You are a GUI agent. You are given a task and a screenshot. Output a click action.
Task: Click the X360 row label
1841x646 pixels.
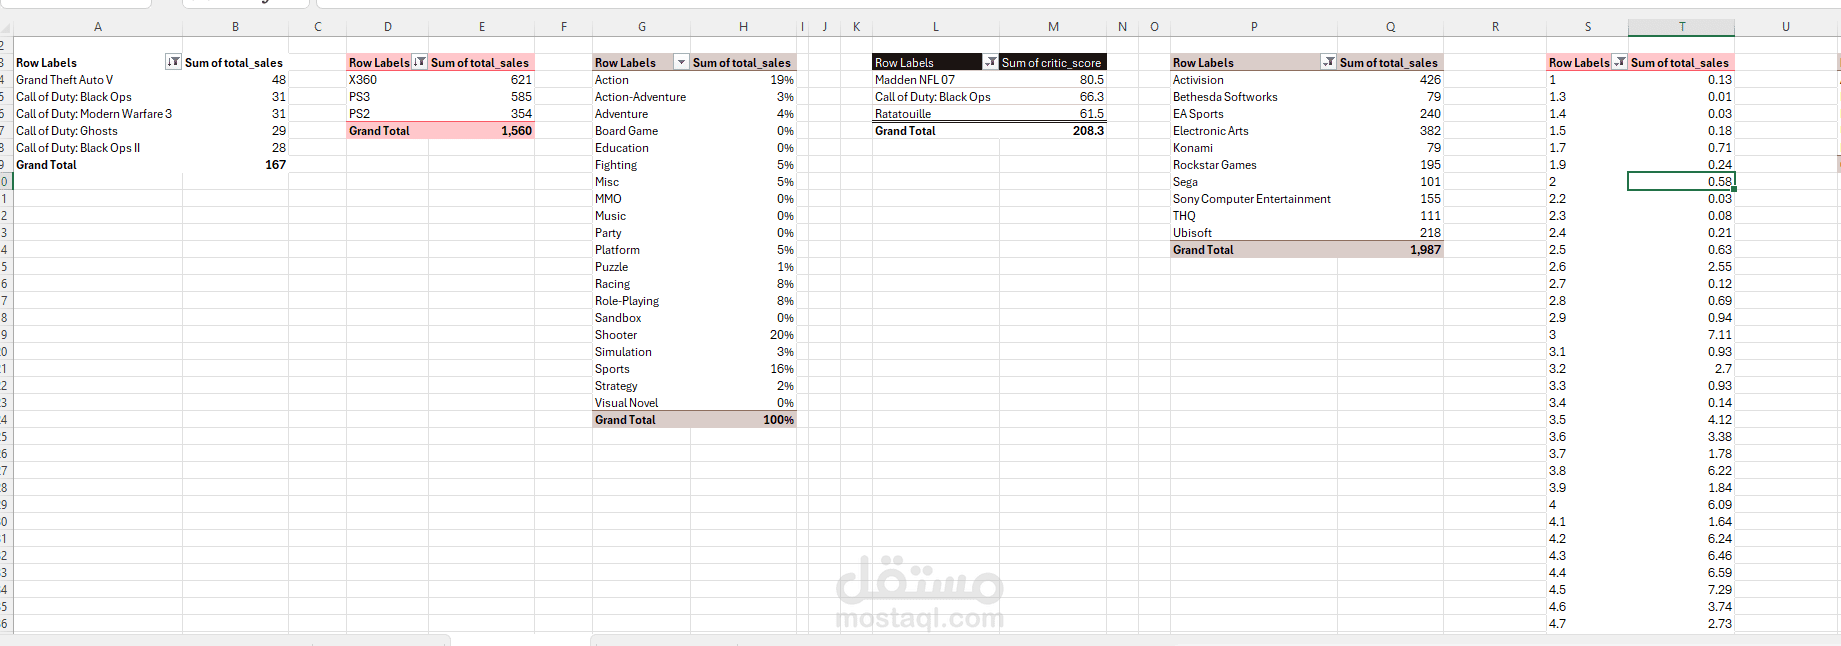388,80
